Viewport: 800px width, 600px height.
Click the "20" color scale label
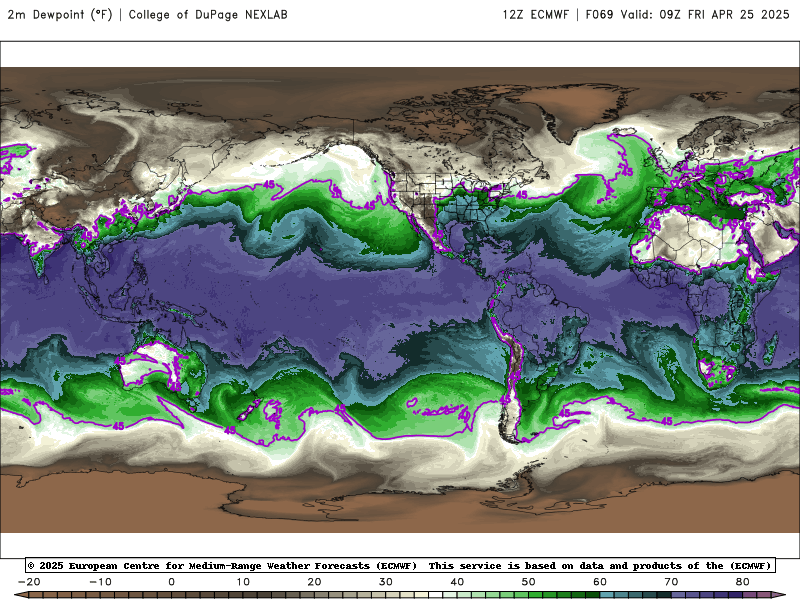[x=314, y=582]
